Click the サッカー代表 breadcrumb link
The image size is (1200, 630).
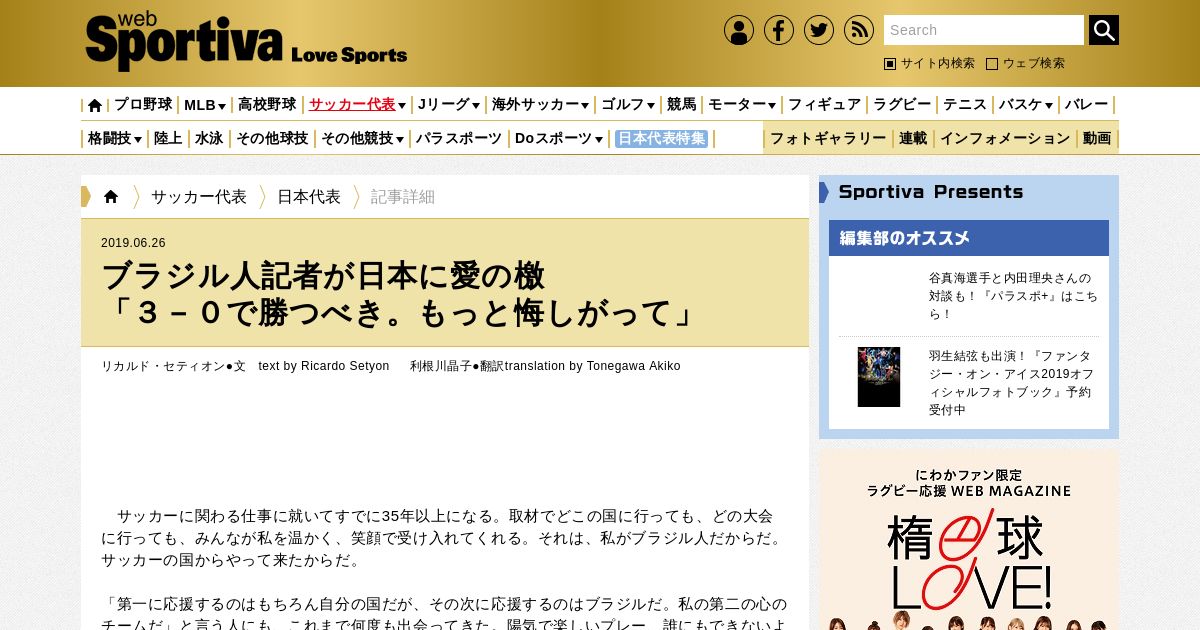pos(199,197)
